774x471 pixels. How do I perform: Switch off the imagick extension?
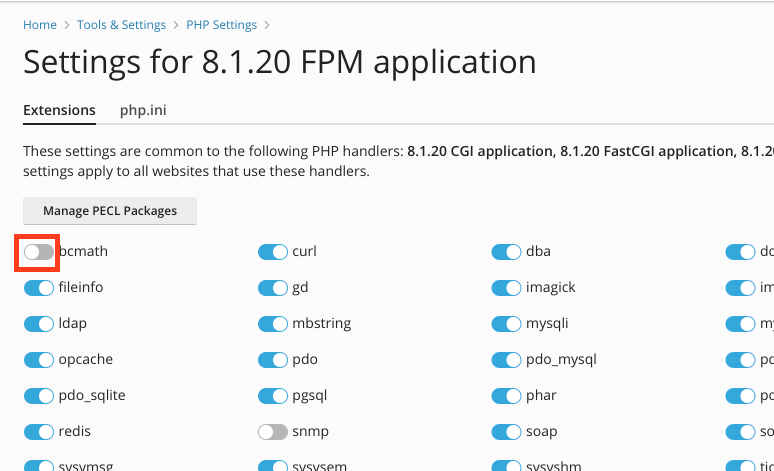click(507, 288)
